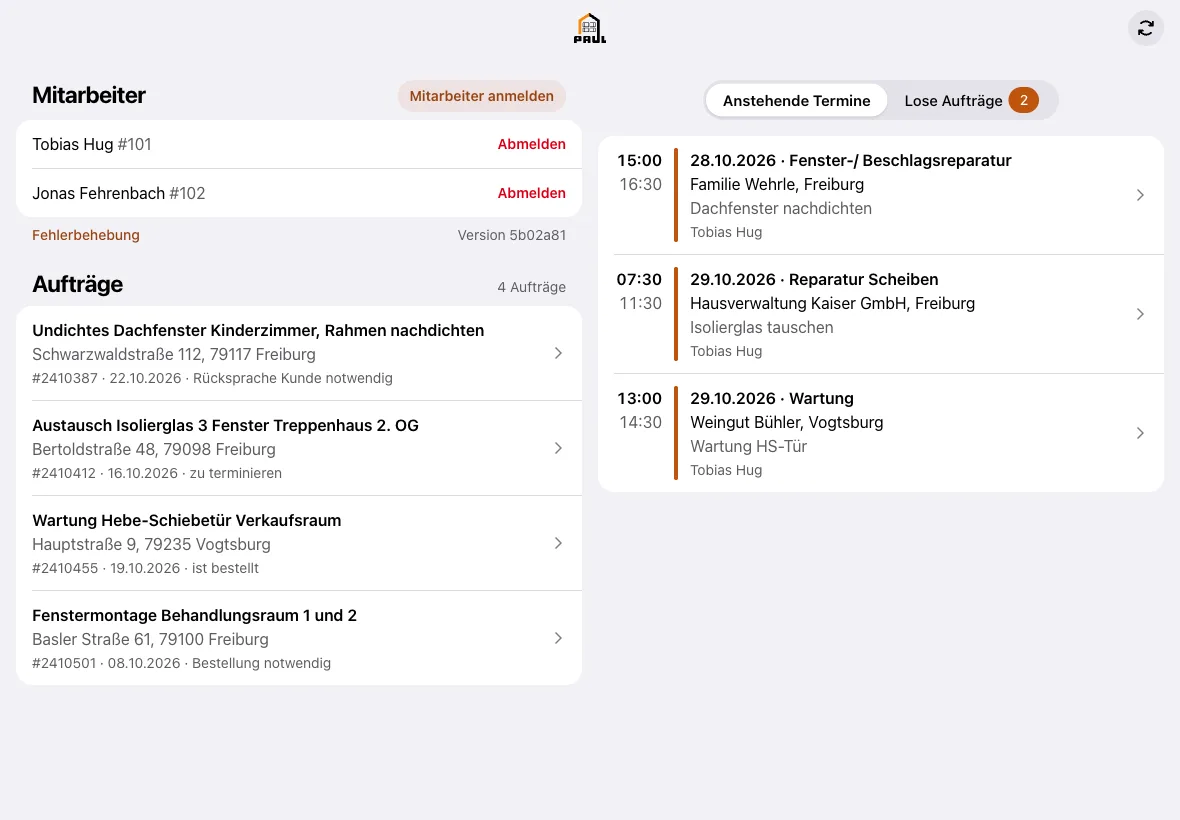Click address Hauptstraße 9, 79235 Vogtsburg

click(151, 545)
